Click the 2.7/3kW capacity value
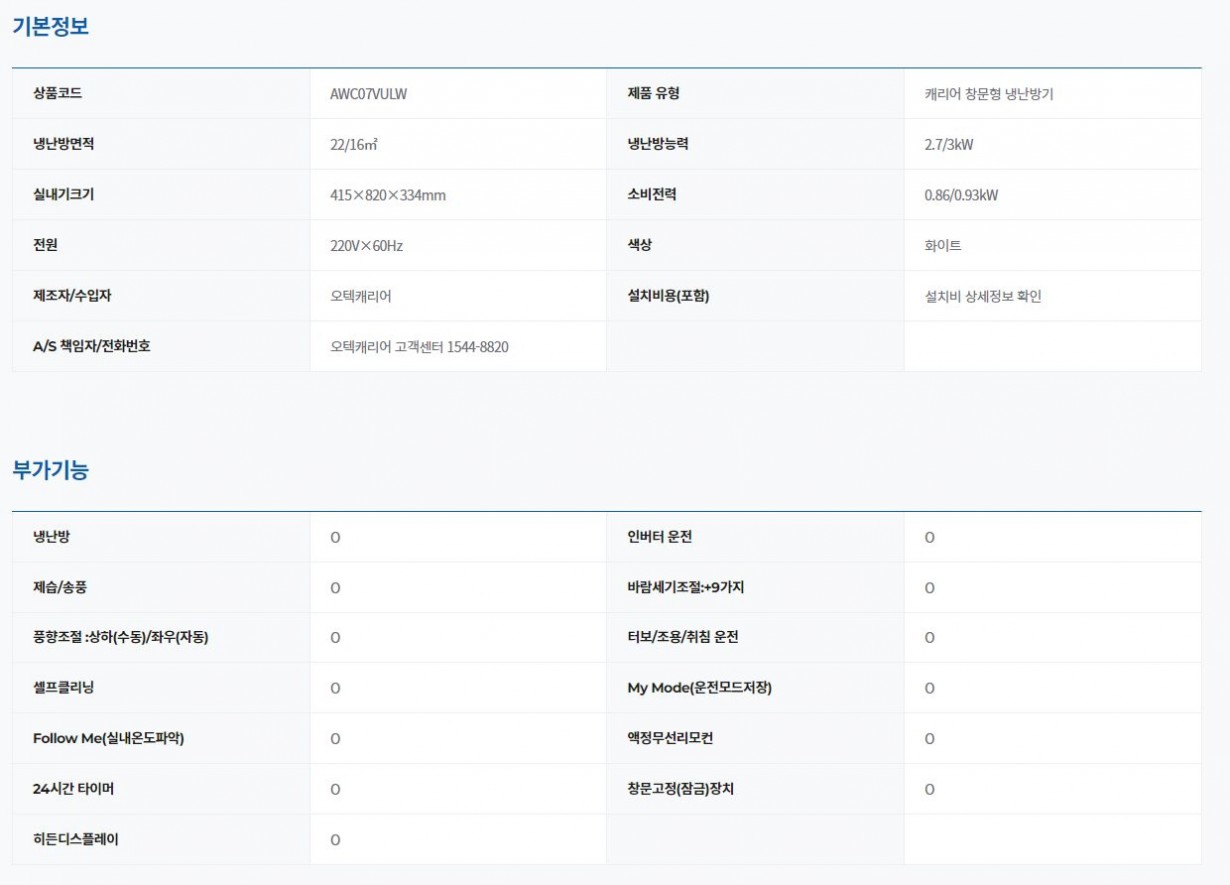1230x885 pixels. [948, 145]
